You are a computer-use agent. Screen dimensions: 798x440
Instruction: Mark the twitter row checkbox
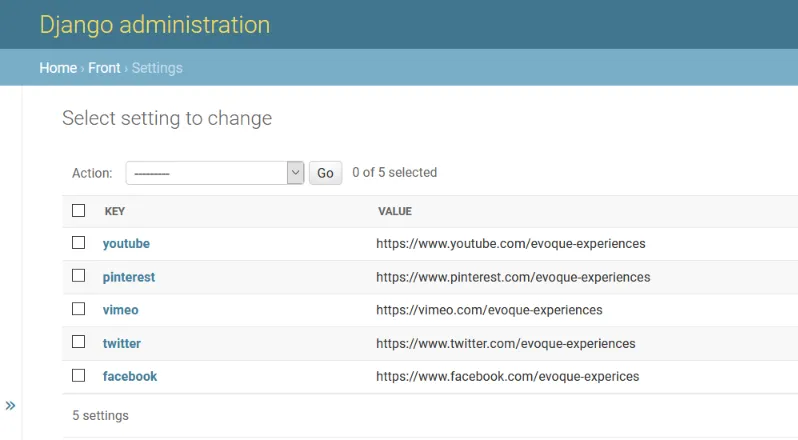pyautogui.click(x=79, y=342)
